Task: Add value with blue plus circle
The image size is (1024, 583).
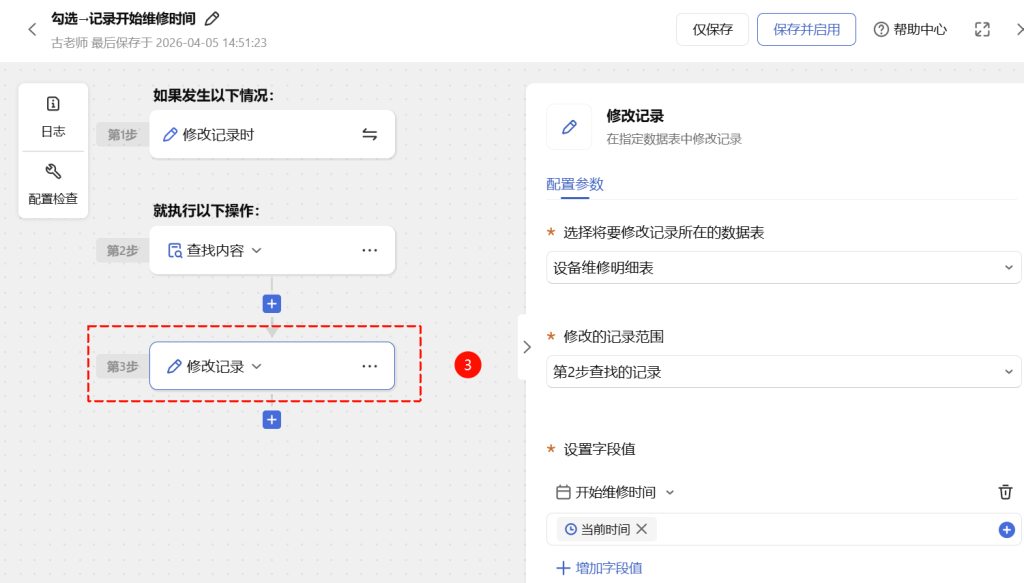Action: 1006,529
